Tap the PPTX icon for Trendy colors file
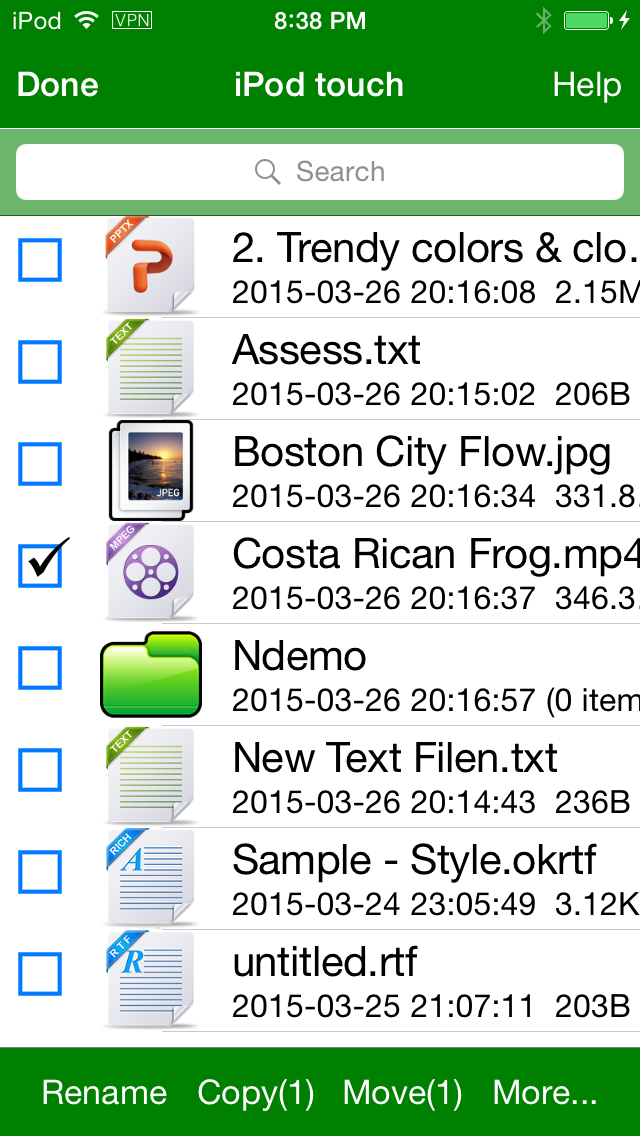 tap(150, 266)
